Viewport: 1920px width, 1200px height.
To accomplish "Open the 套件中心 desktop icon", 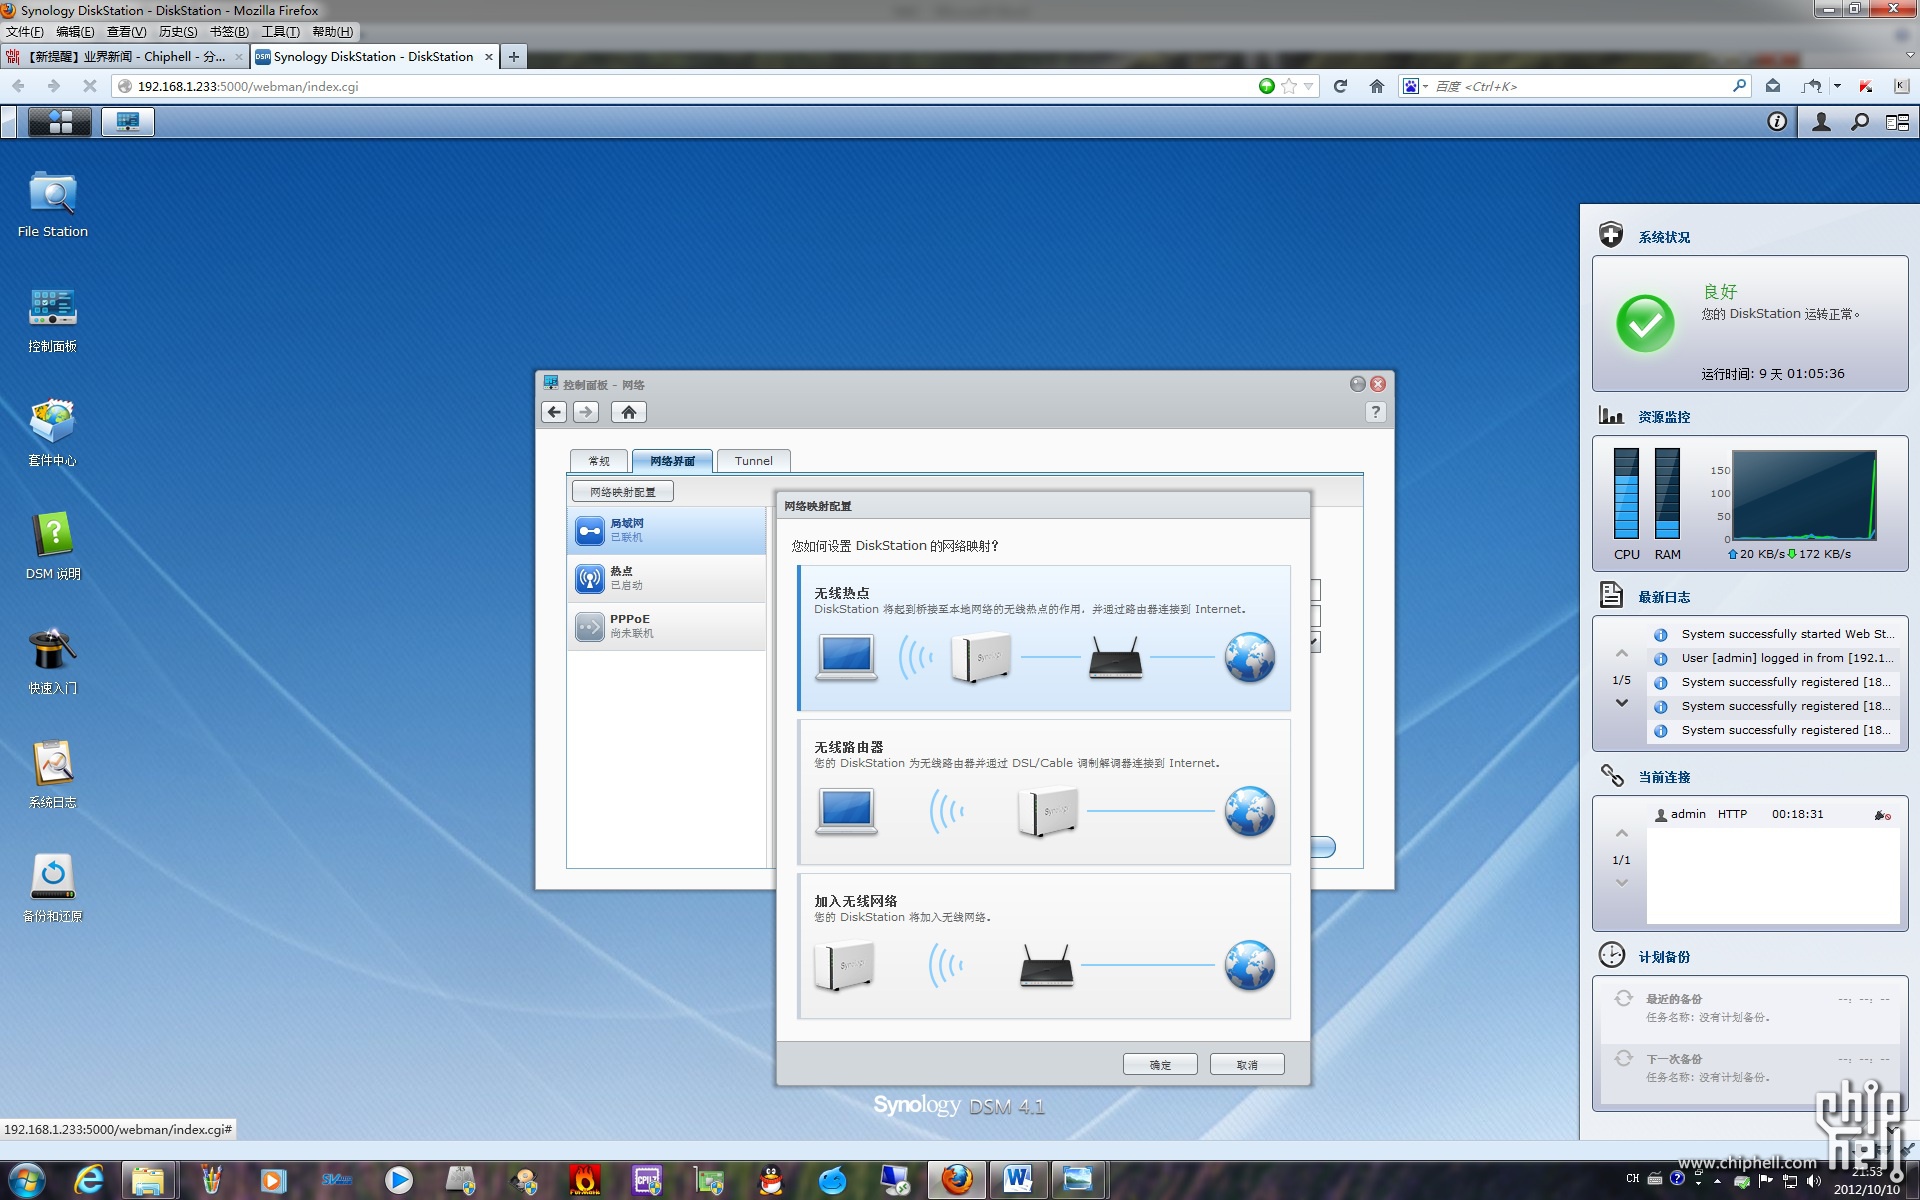I will pyautogui.click(x=52, y=433).
